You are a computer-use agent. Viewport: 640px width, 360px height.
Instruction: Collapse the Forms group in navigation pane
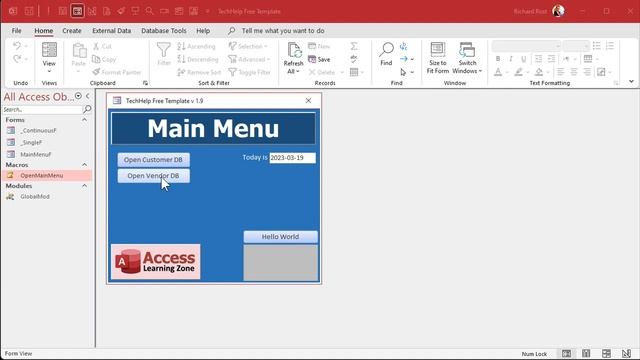[84, 120]
